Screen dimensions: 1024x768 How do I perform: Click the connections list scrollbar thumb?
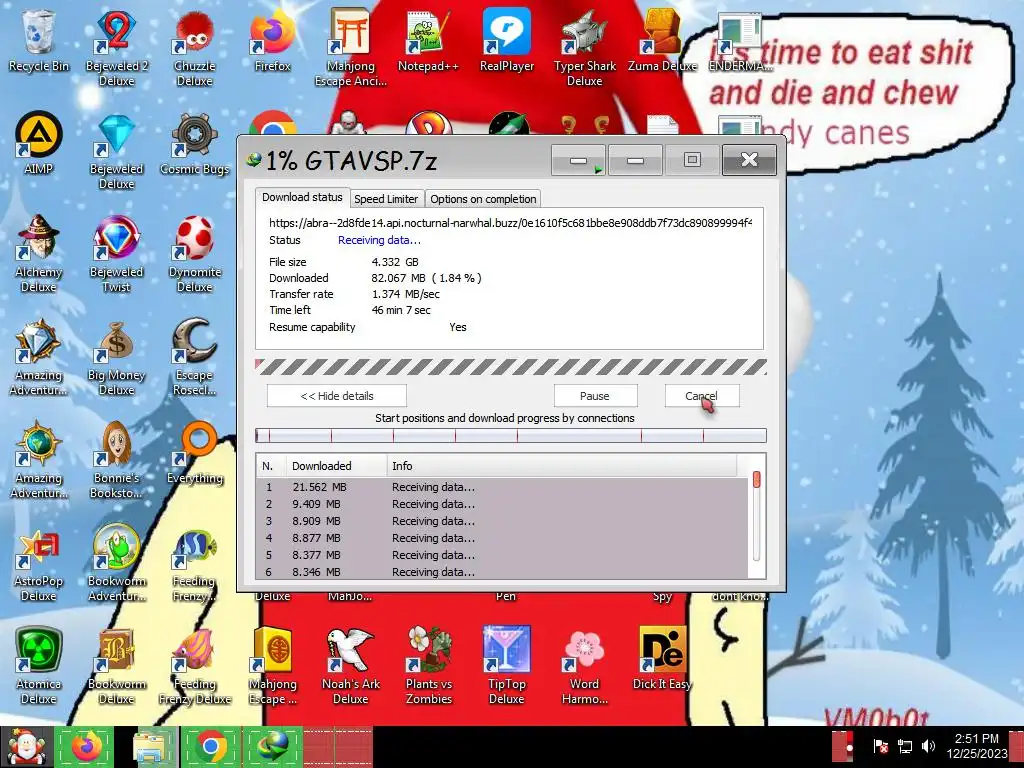pos(756,479)
